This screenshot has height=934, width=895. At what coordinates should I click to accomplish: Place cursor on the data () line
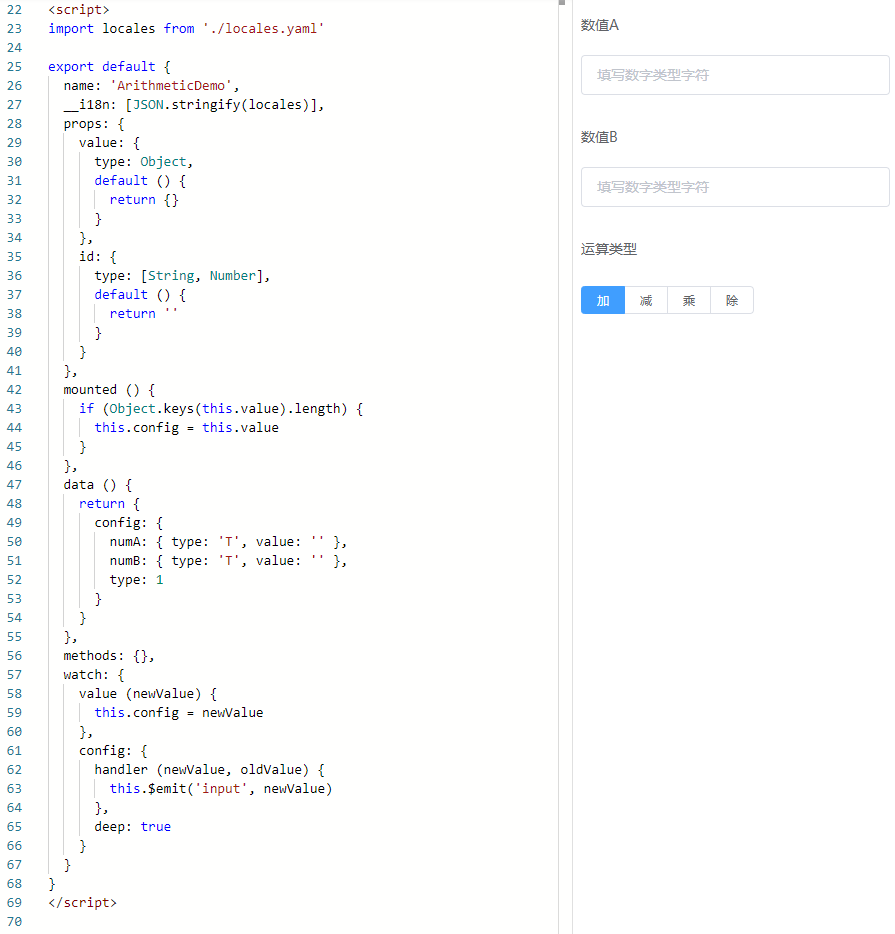pyautogui.click(x=97, y=485)
